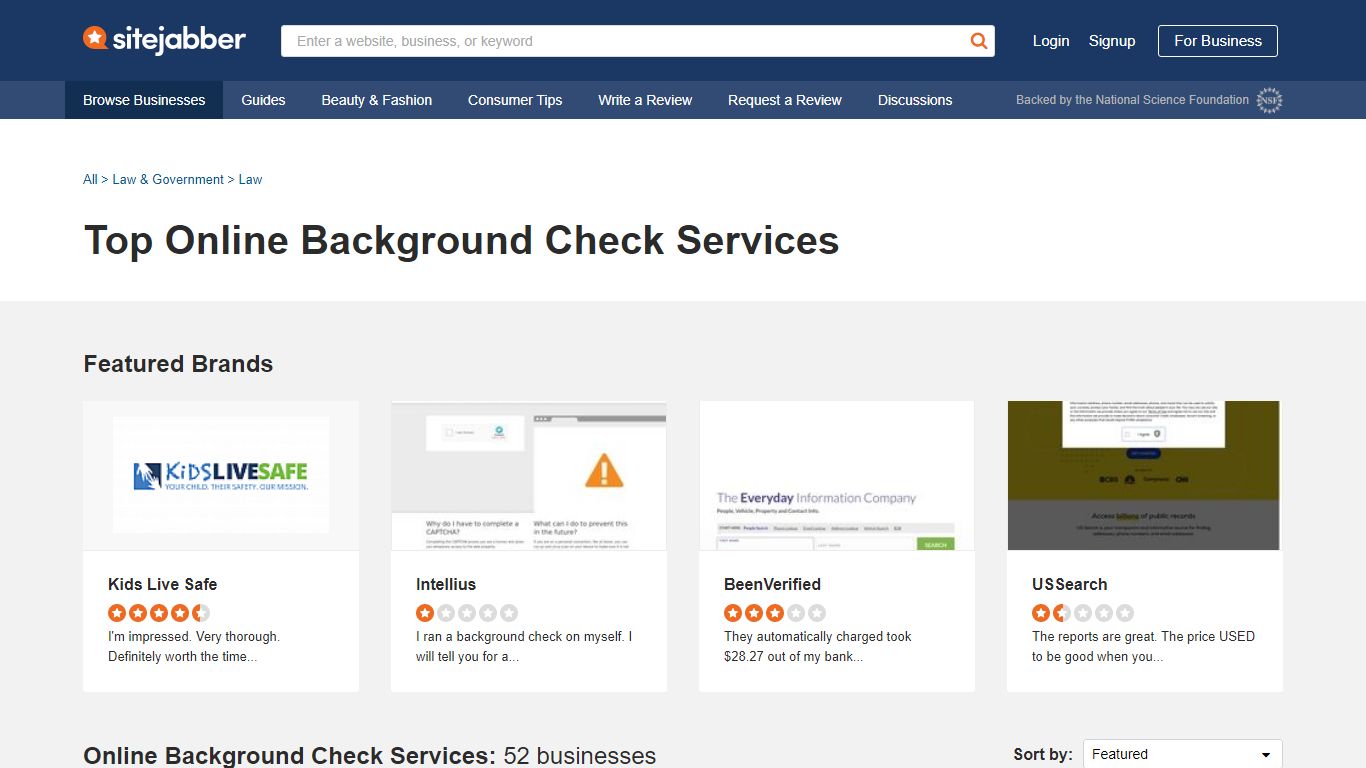1366x768 pixels.
Task: Open the Login link
Action: [x=1051, y=41]
